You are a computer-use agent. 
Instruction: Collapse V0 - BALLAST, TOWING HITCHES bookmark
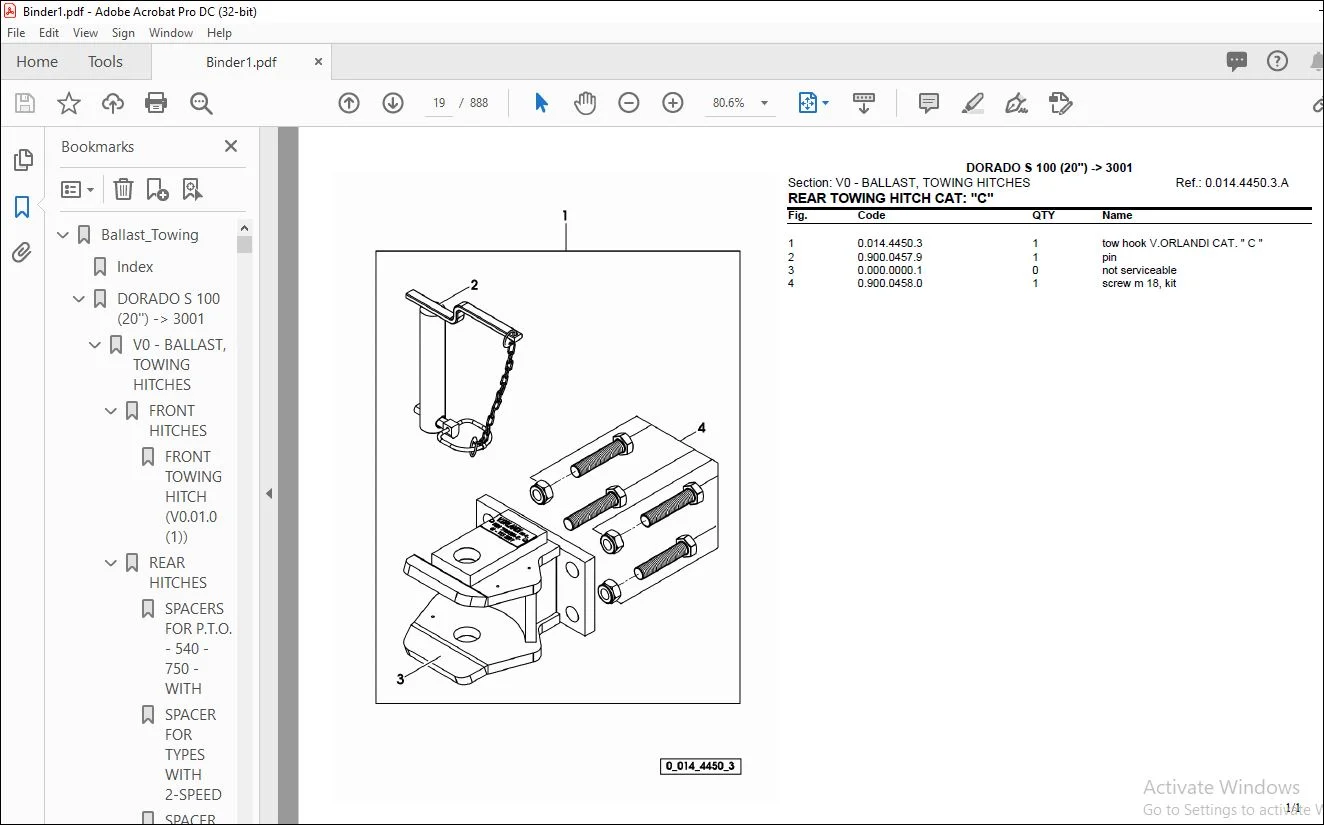(x=95, y=345)
